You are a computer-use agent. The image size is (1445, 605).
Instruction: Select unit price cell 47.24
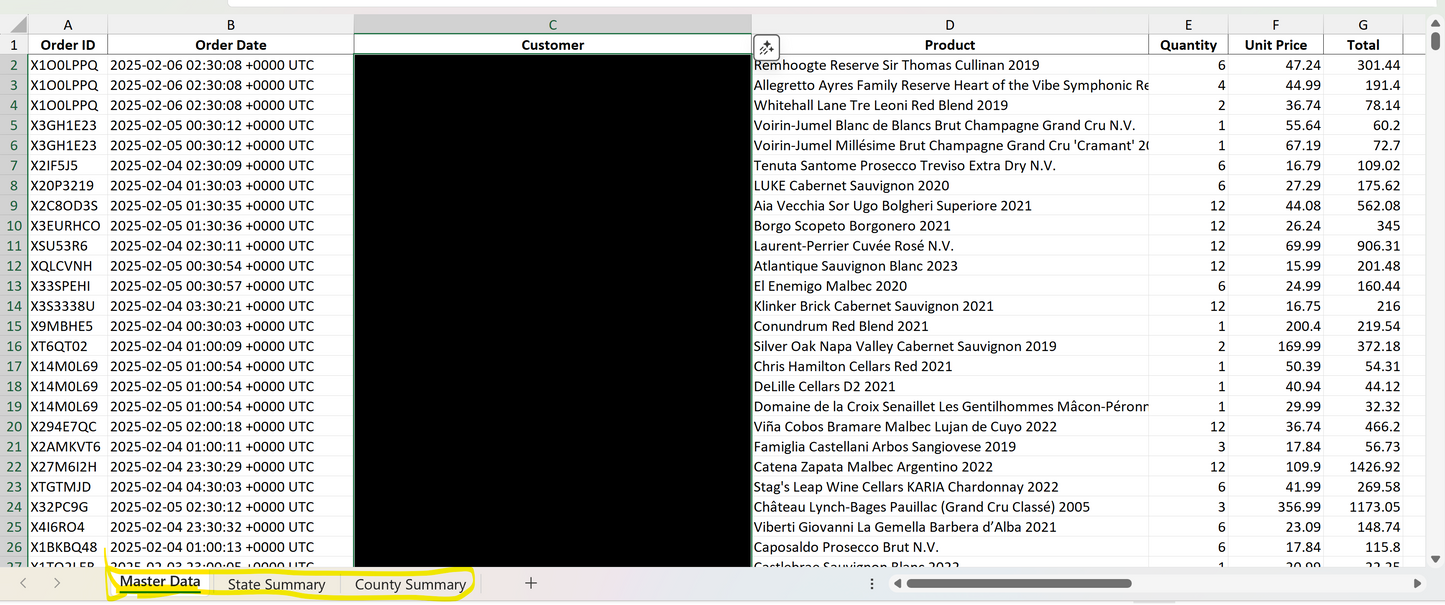coord(1276,65)
